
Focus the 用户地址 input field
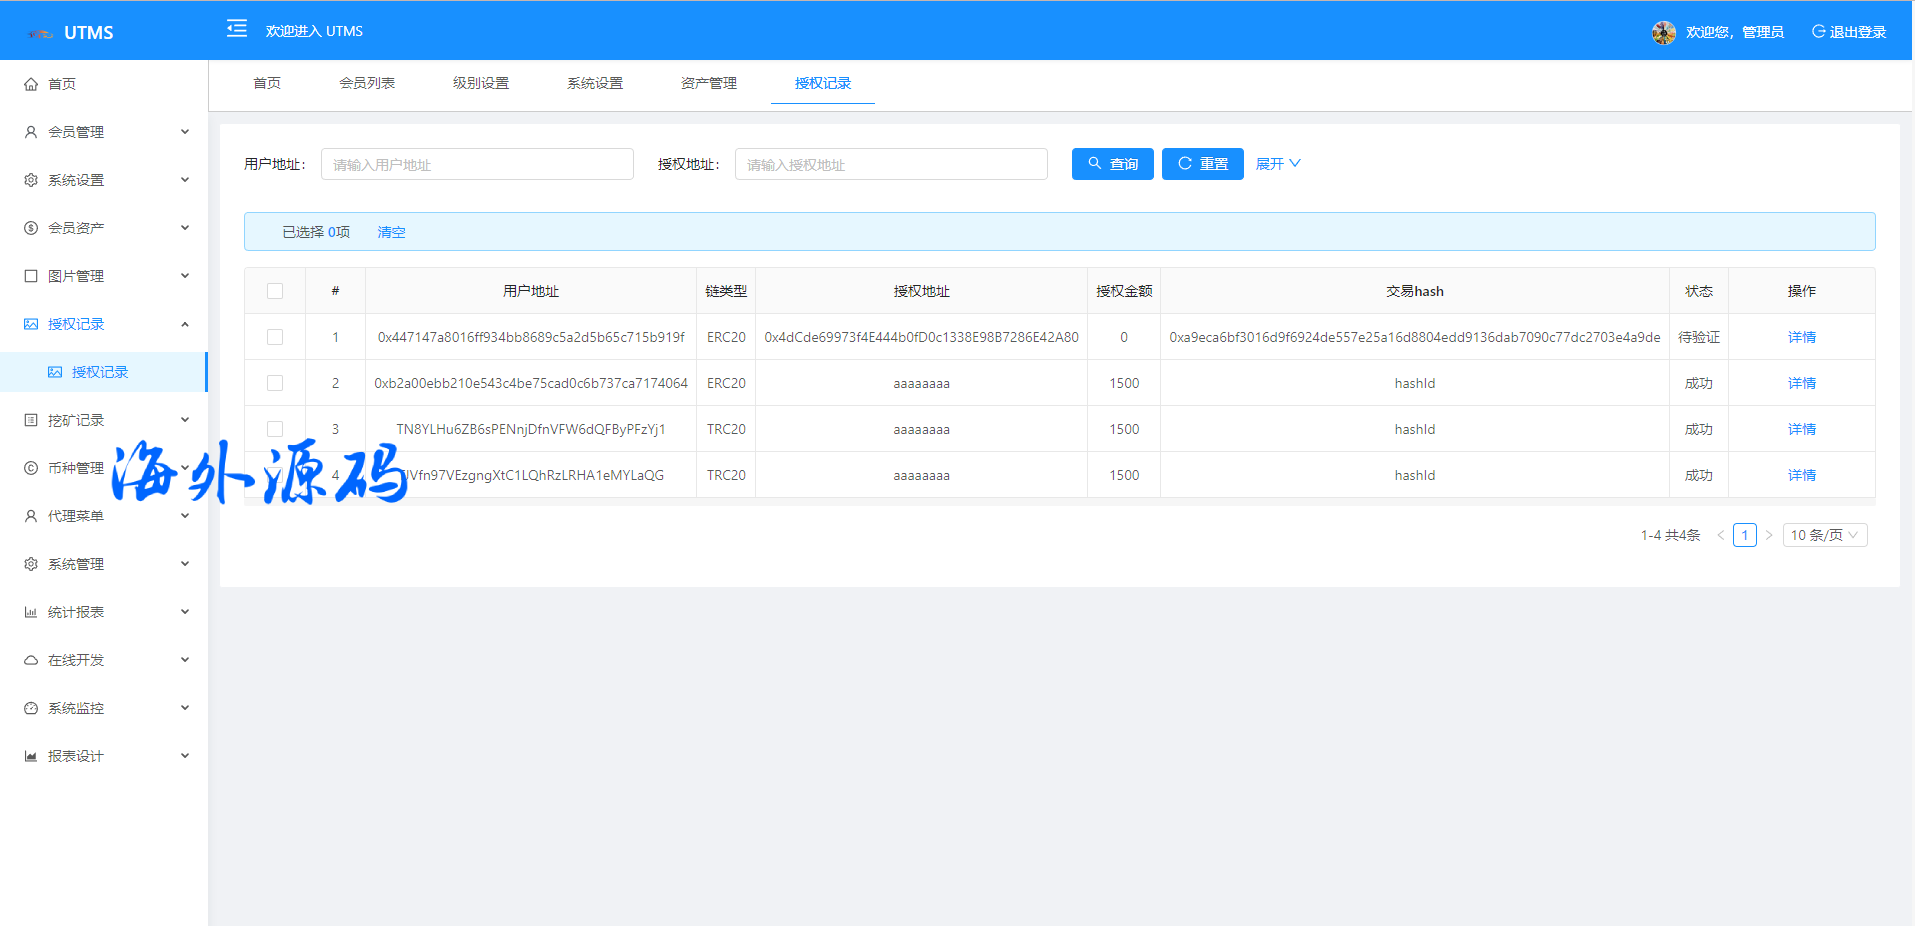pyautogui.click(x=477, y=164)
